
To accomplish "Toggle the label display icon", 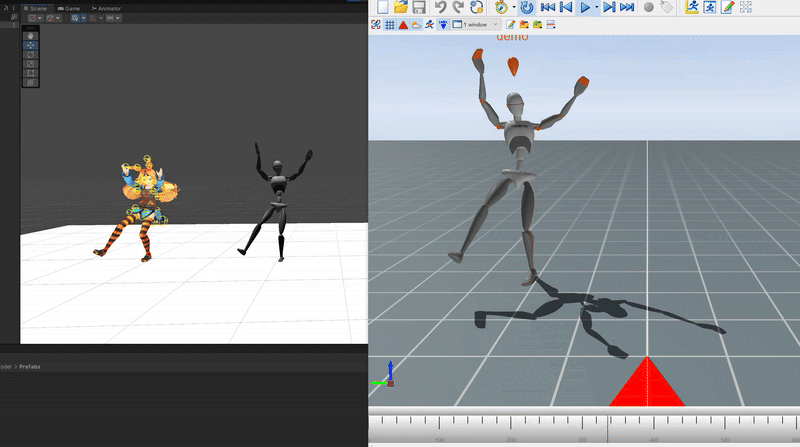I will click(x=443, y=24).
